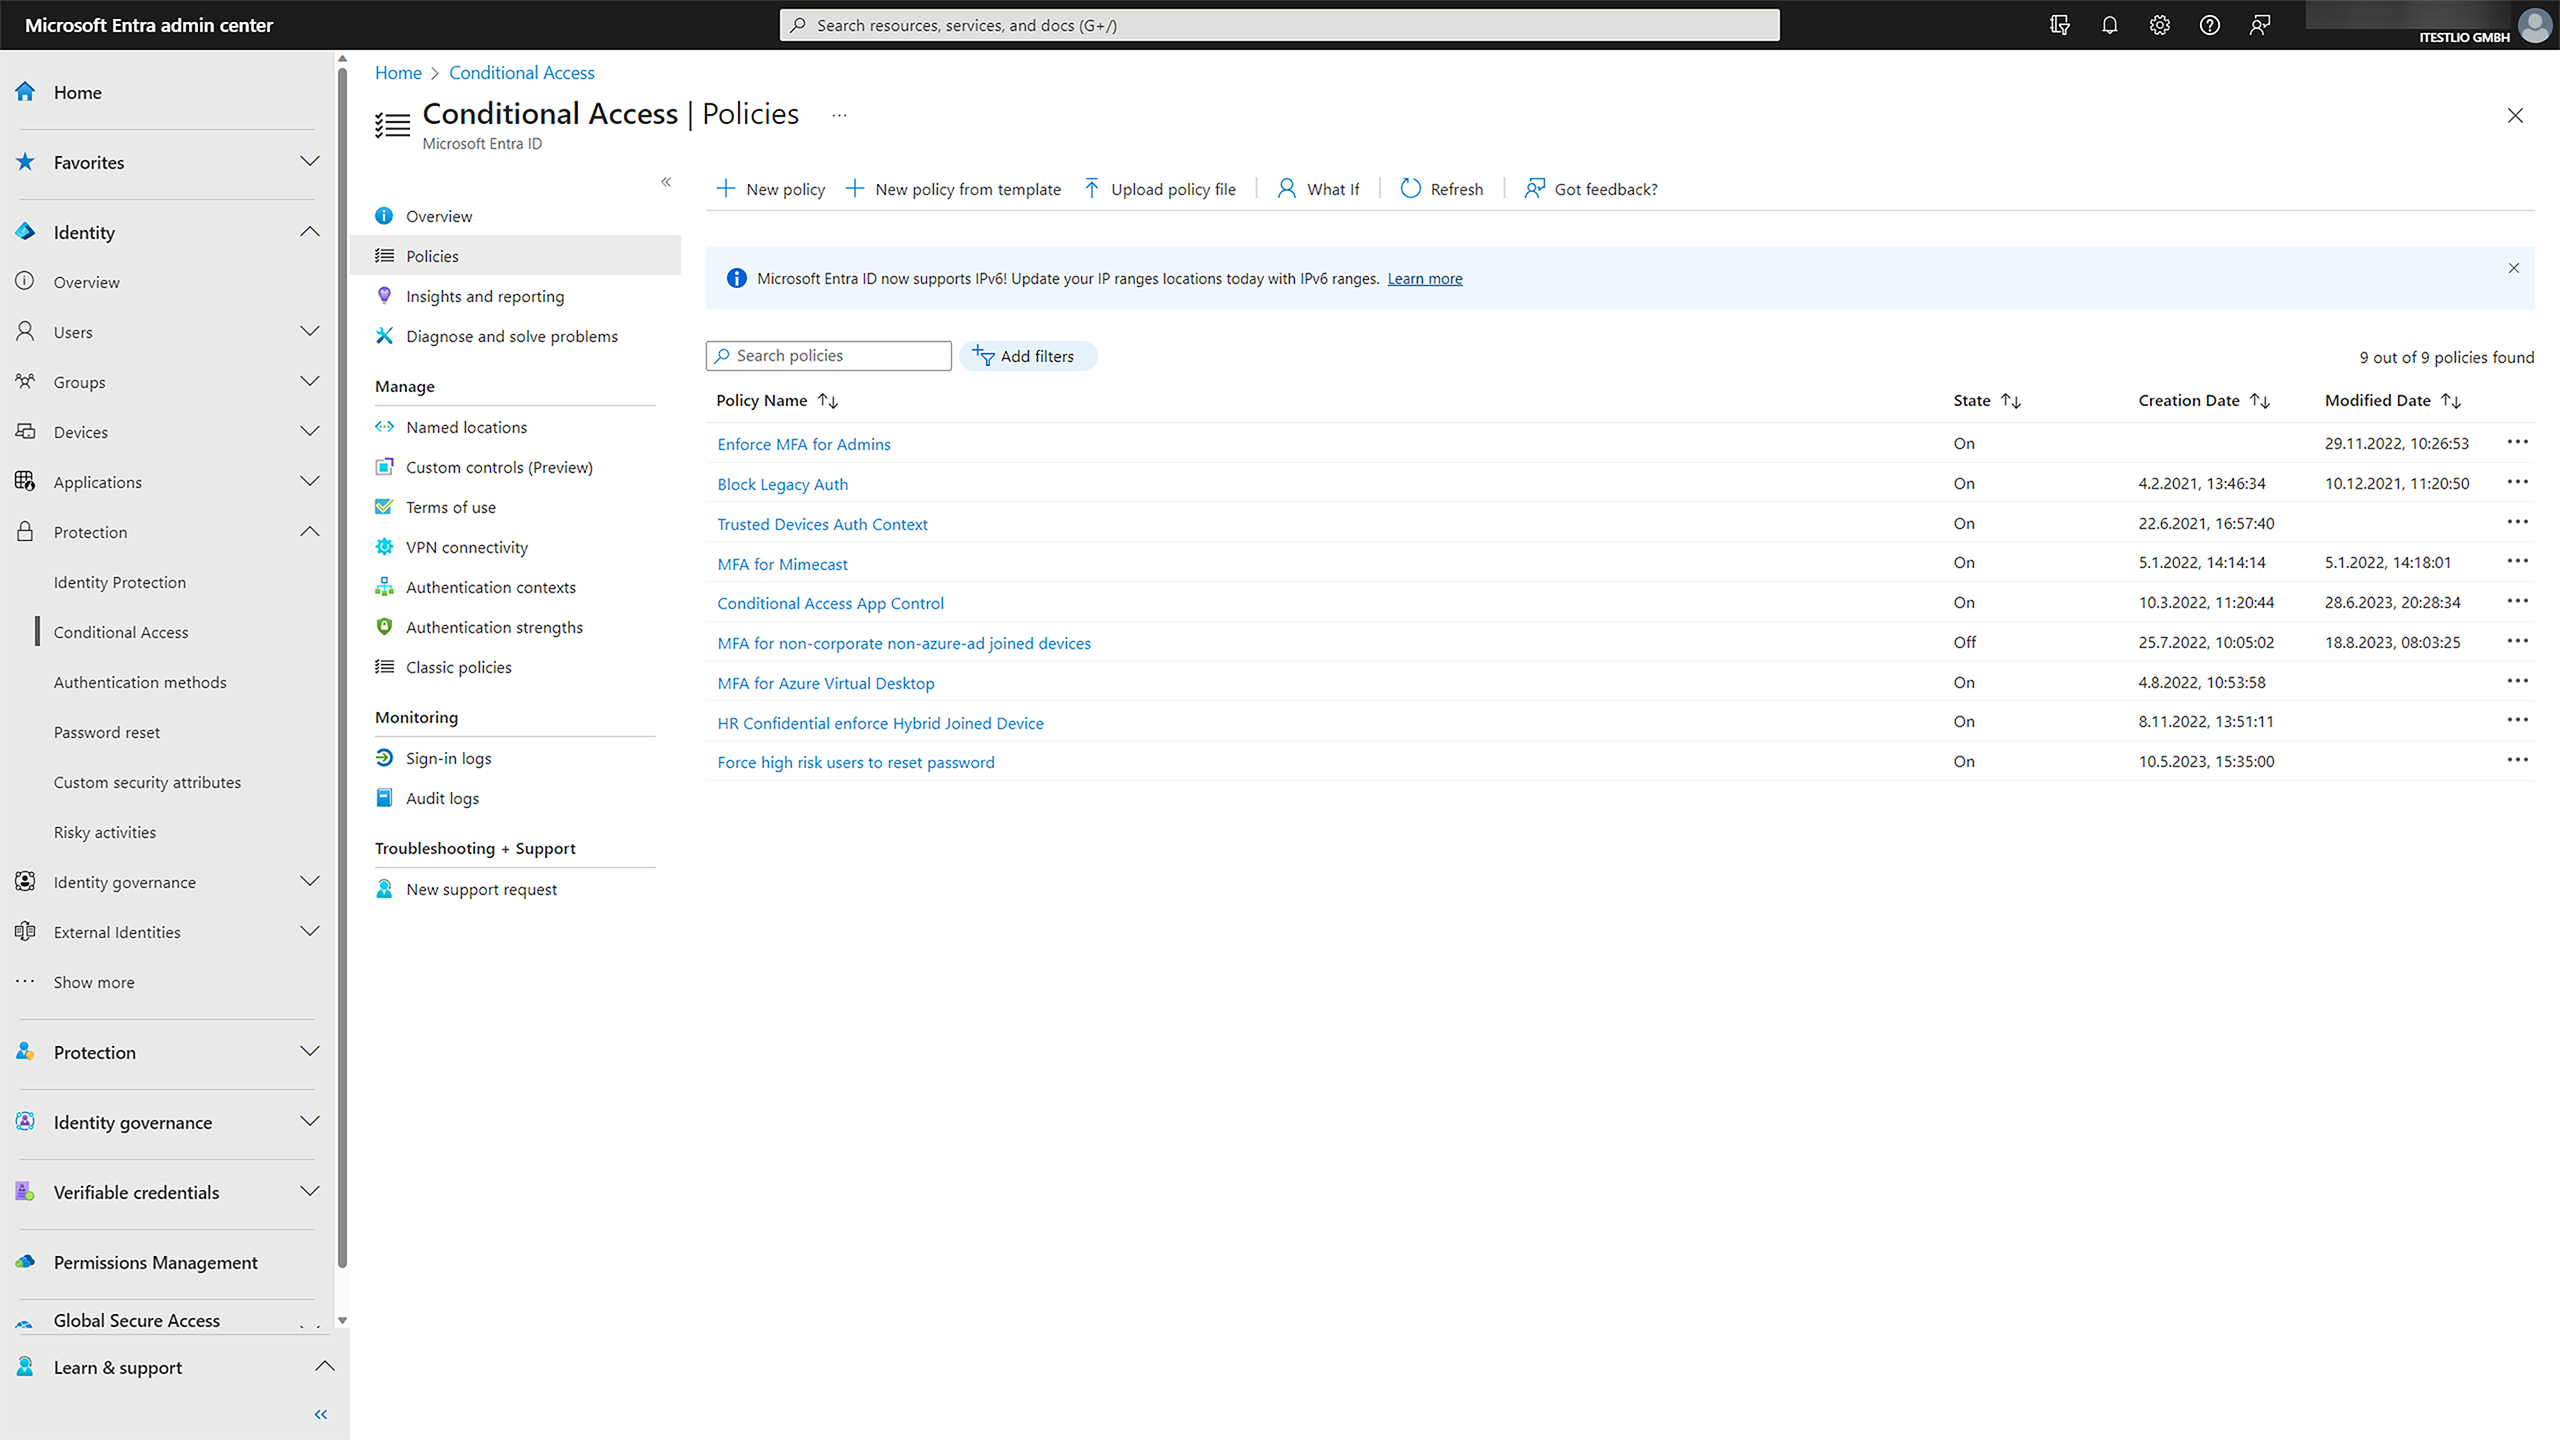Collapse the Identity section
This screenshot has width=2560, height=1440.
point(310,232)
